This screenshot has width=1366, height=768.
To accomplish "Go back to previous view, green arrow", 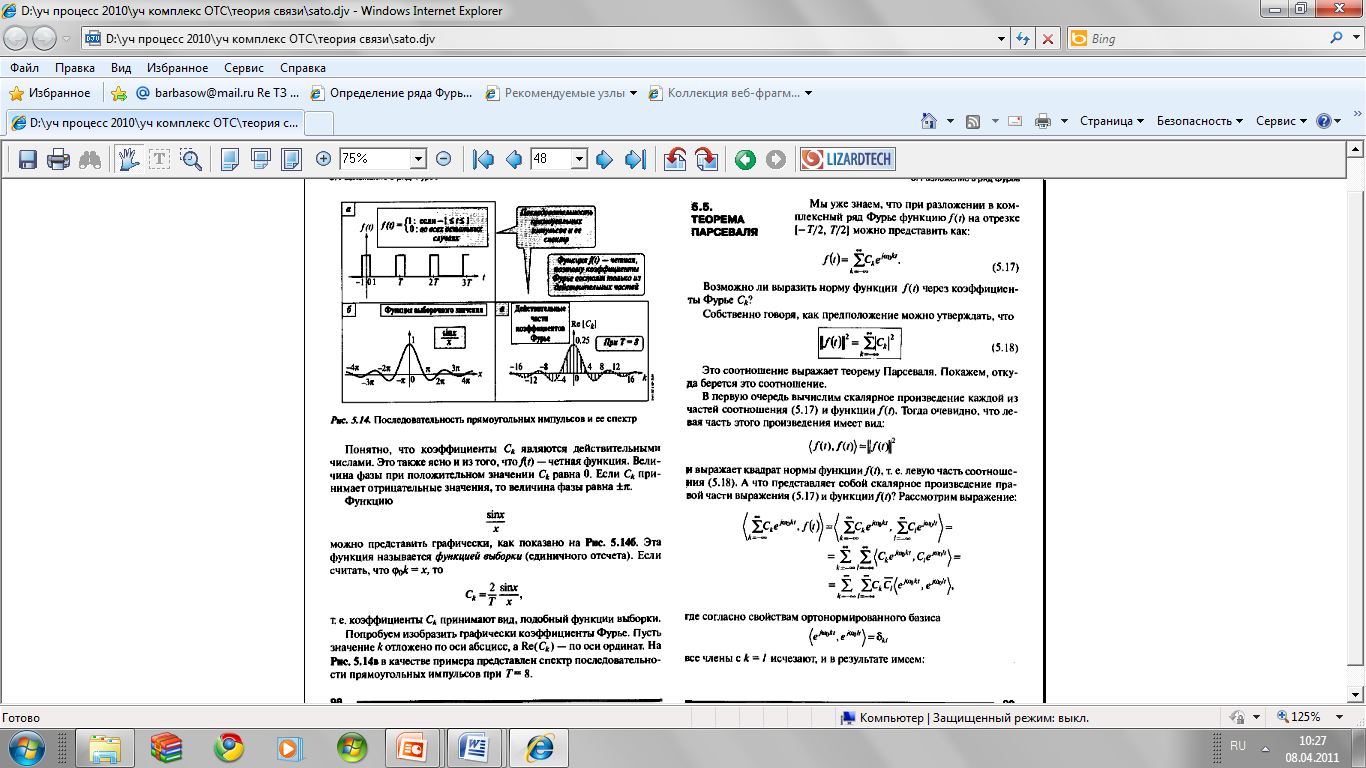I will point(744,159).
